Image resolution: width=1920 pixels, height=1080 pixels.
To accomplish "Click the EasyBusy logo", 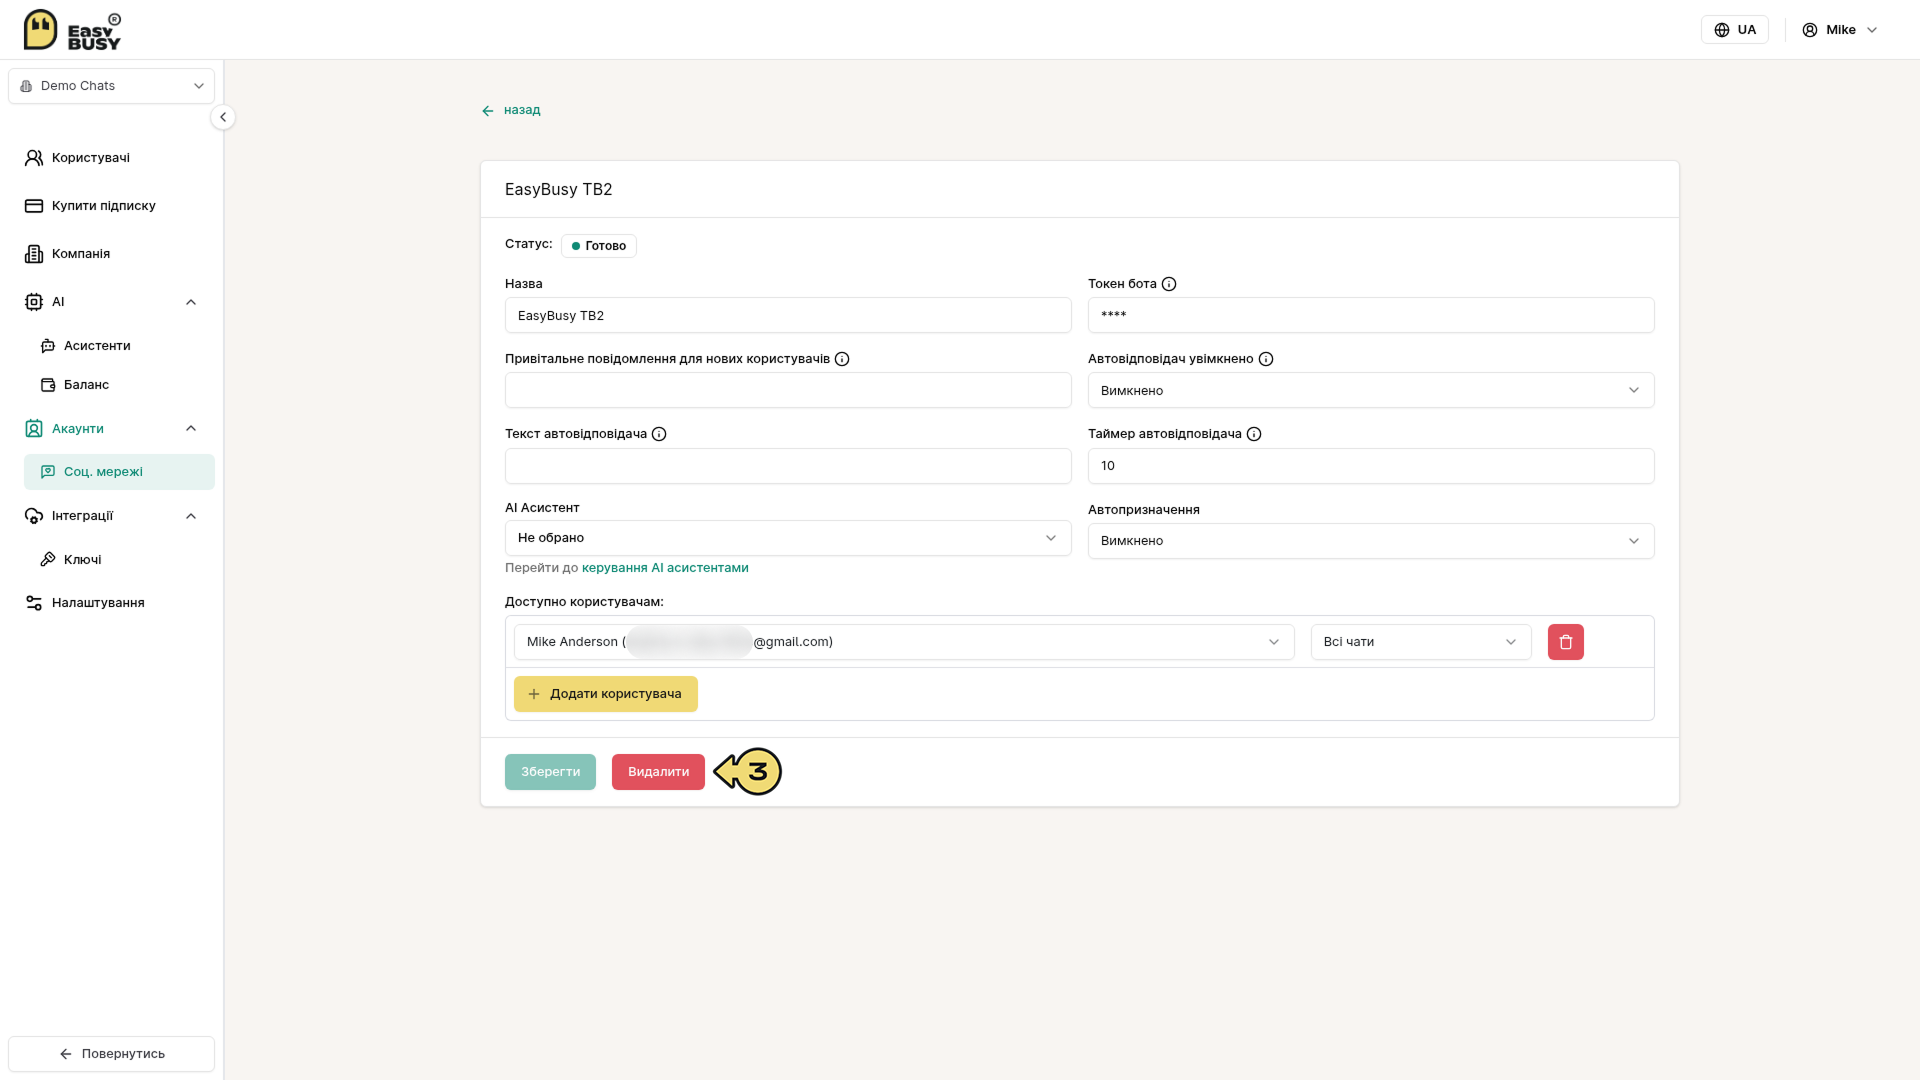I will (72, 30).
